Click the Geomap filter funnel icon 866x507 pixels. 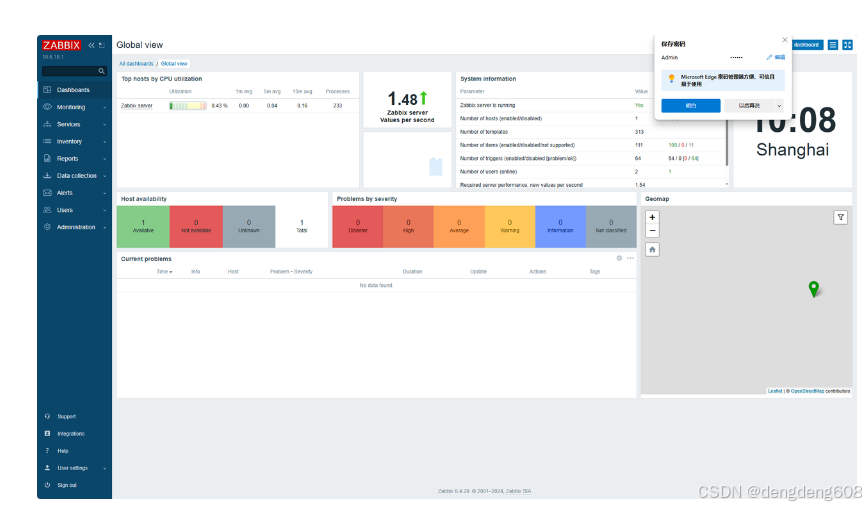click(841, 217)
